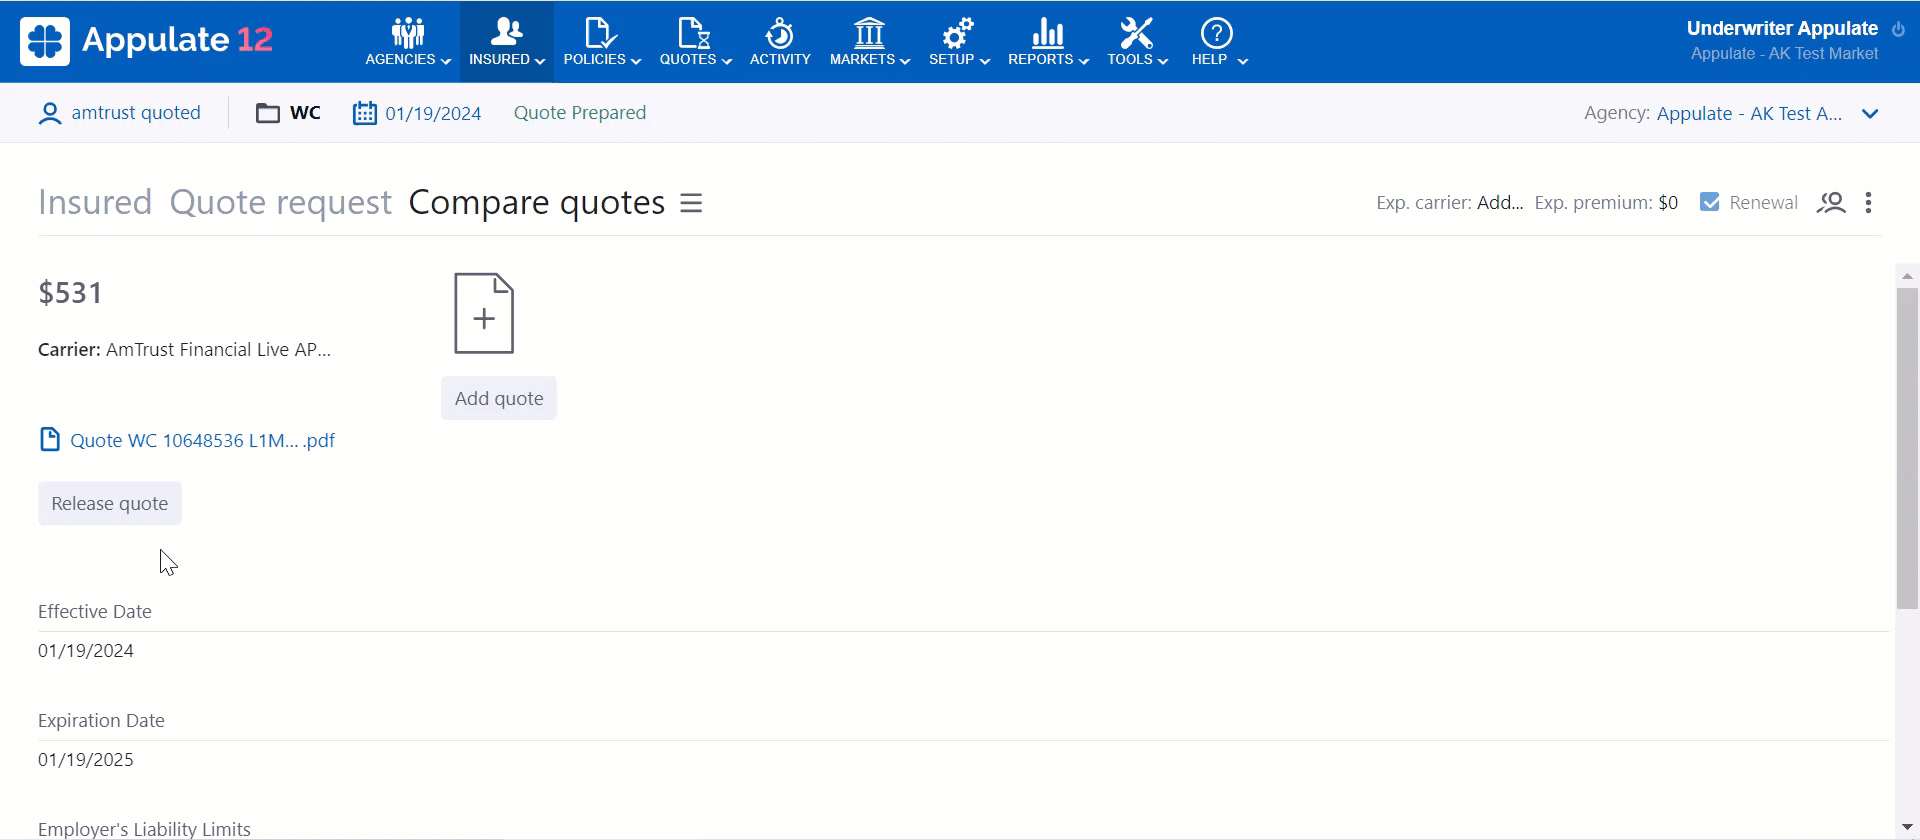Switch to the Insured tab

95,202
